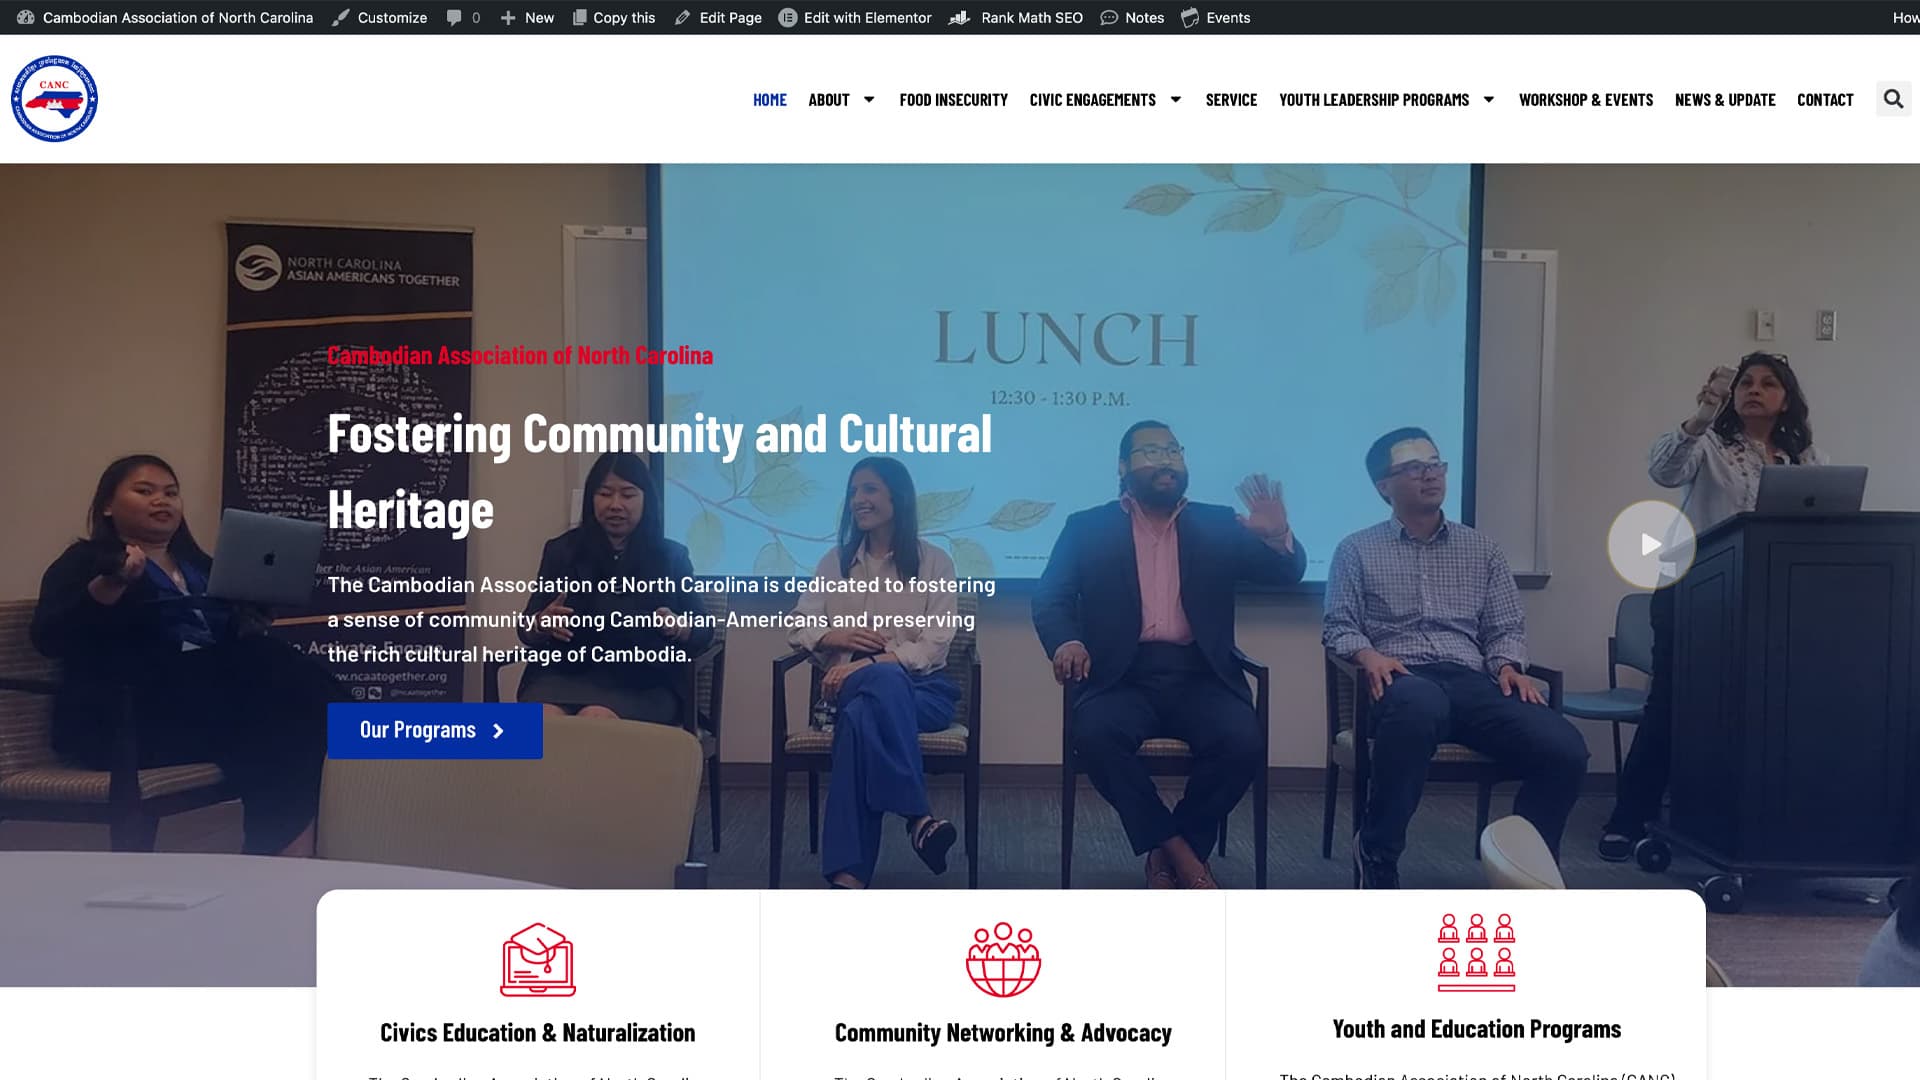Click the Community Networking globe icon

(x=1003, y=960)
